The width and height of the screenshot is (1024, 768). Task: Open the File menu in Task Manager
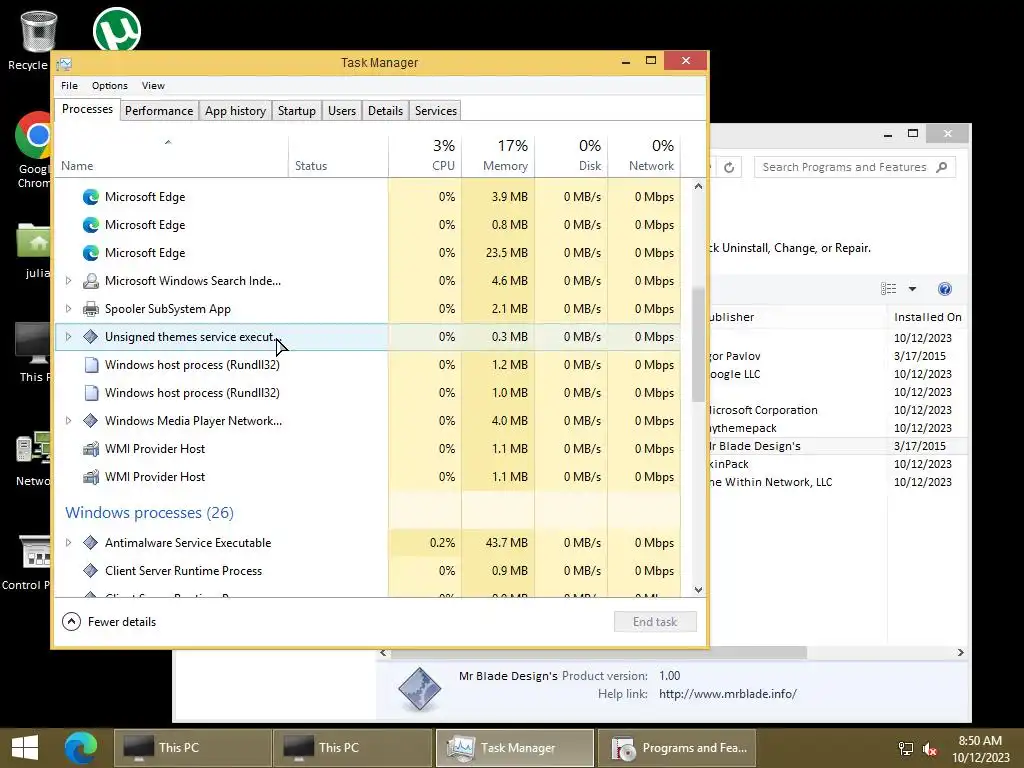click(x=69, y=86)
